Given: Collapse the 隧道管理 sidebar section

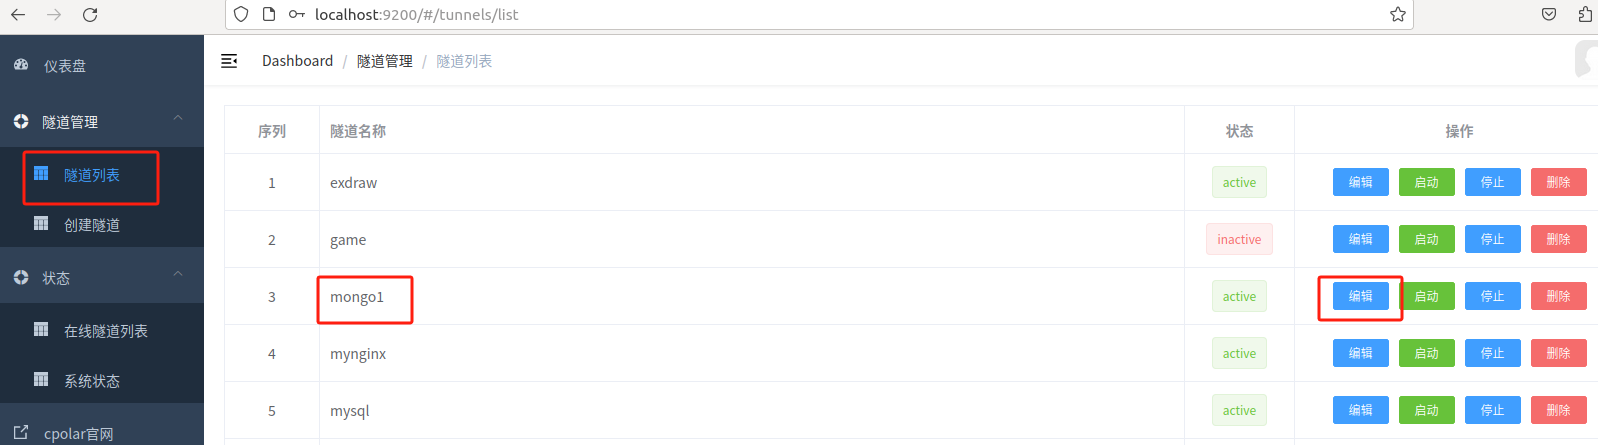Looking at the screenshot, I should coord(177,119).
